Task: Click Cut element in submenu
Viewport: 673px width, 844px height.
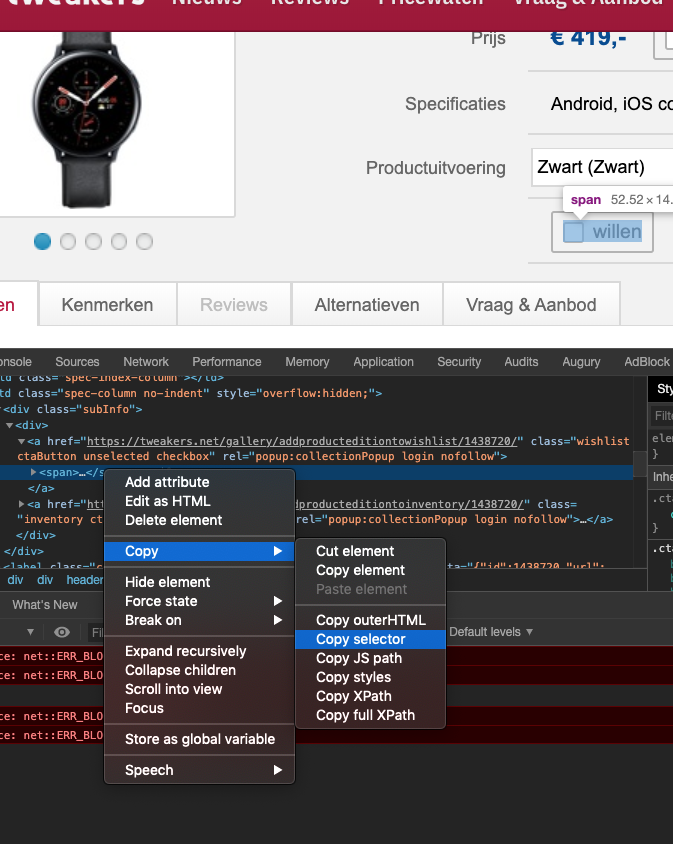Action: (370, 551)
